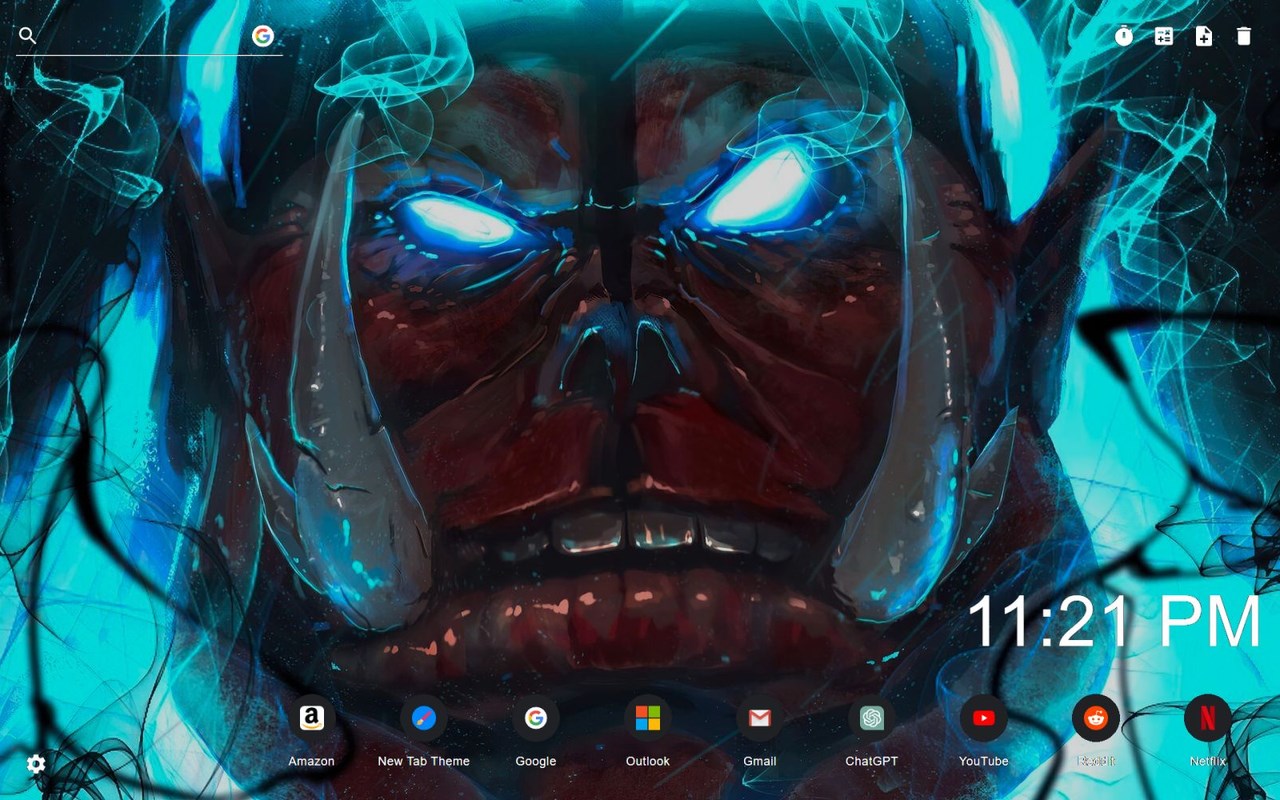
Task: Add a new note with the file-plus icon
Action: pos(1204,36)
